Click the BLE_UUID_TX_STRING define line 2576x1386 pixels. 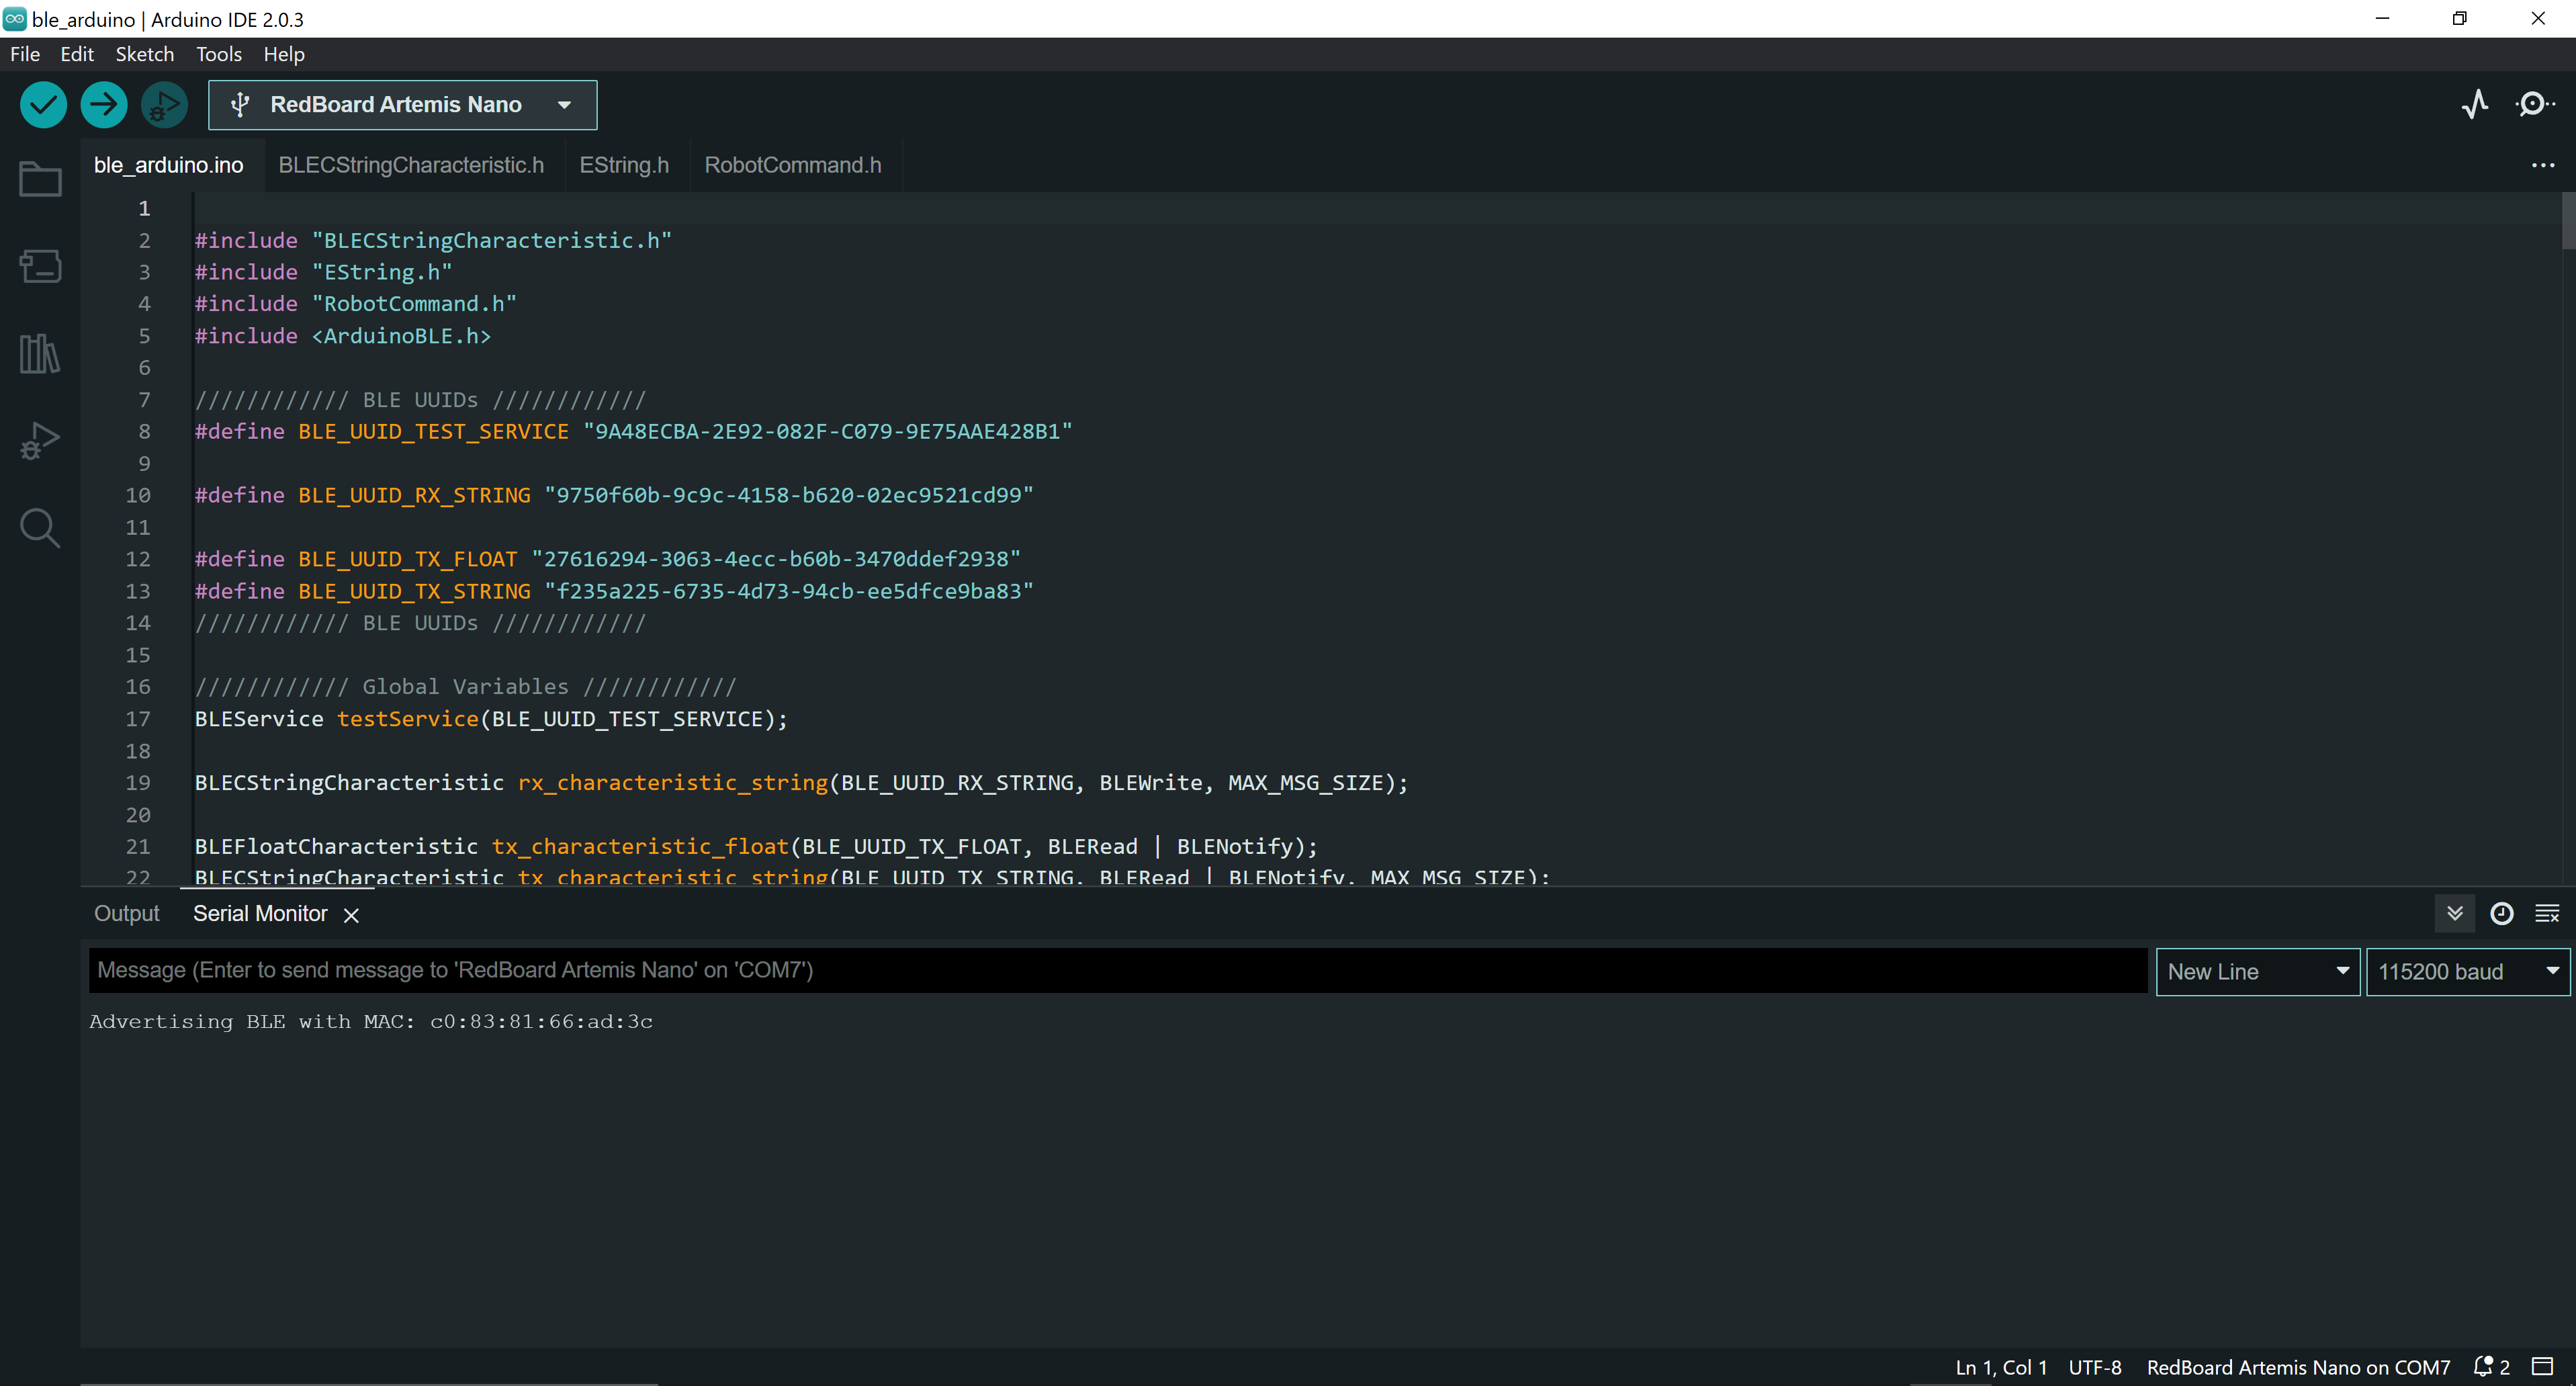point(614,591)
